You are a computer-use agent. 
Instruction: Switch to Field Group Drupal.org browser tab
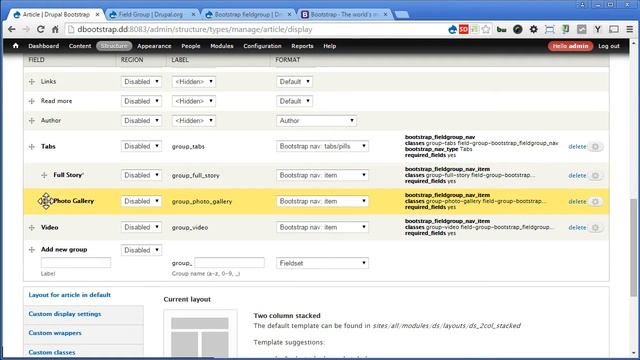point(151,14)
